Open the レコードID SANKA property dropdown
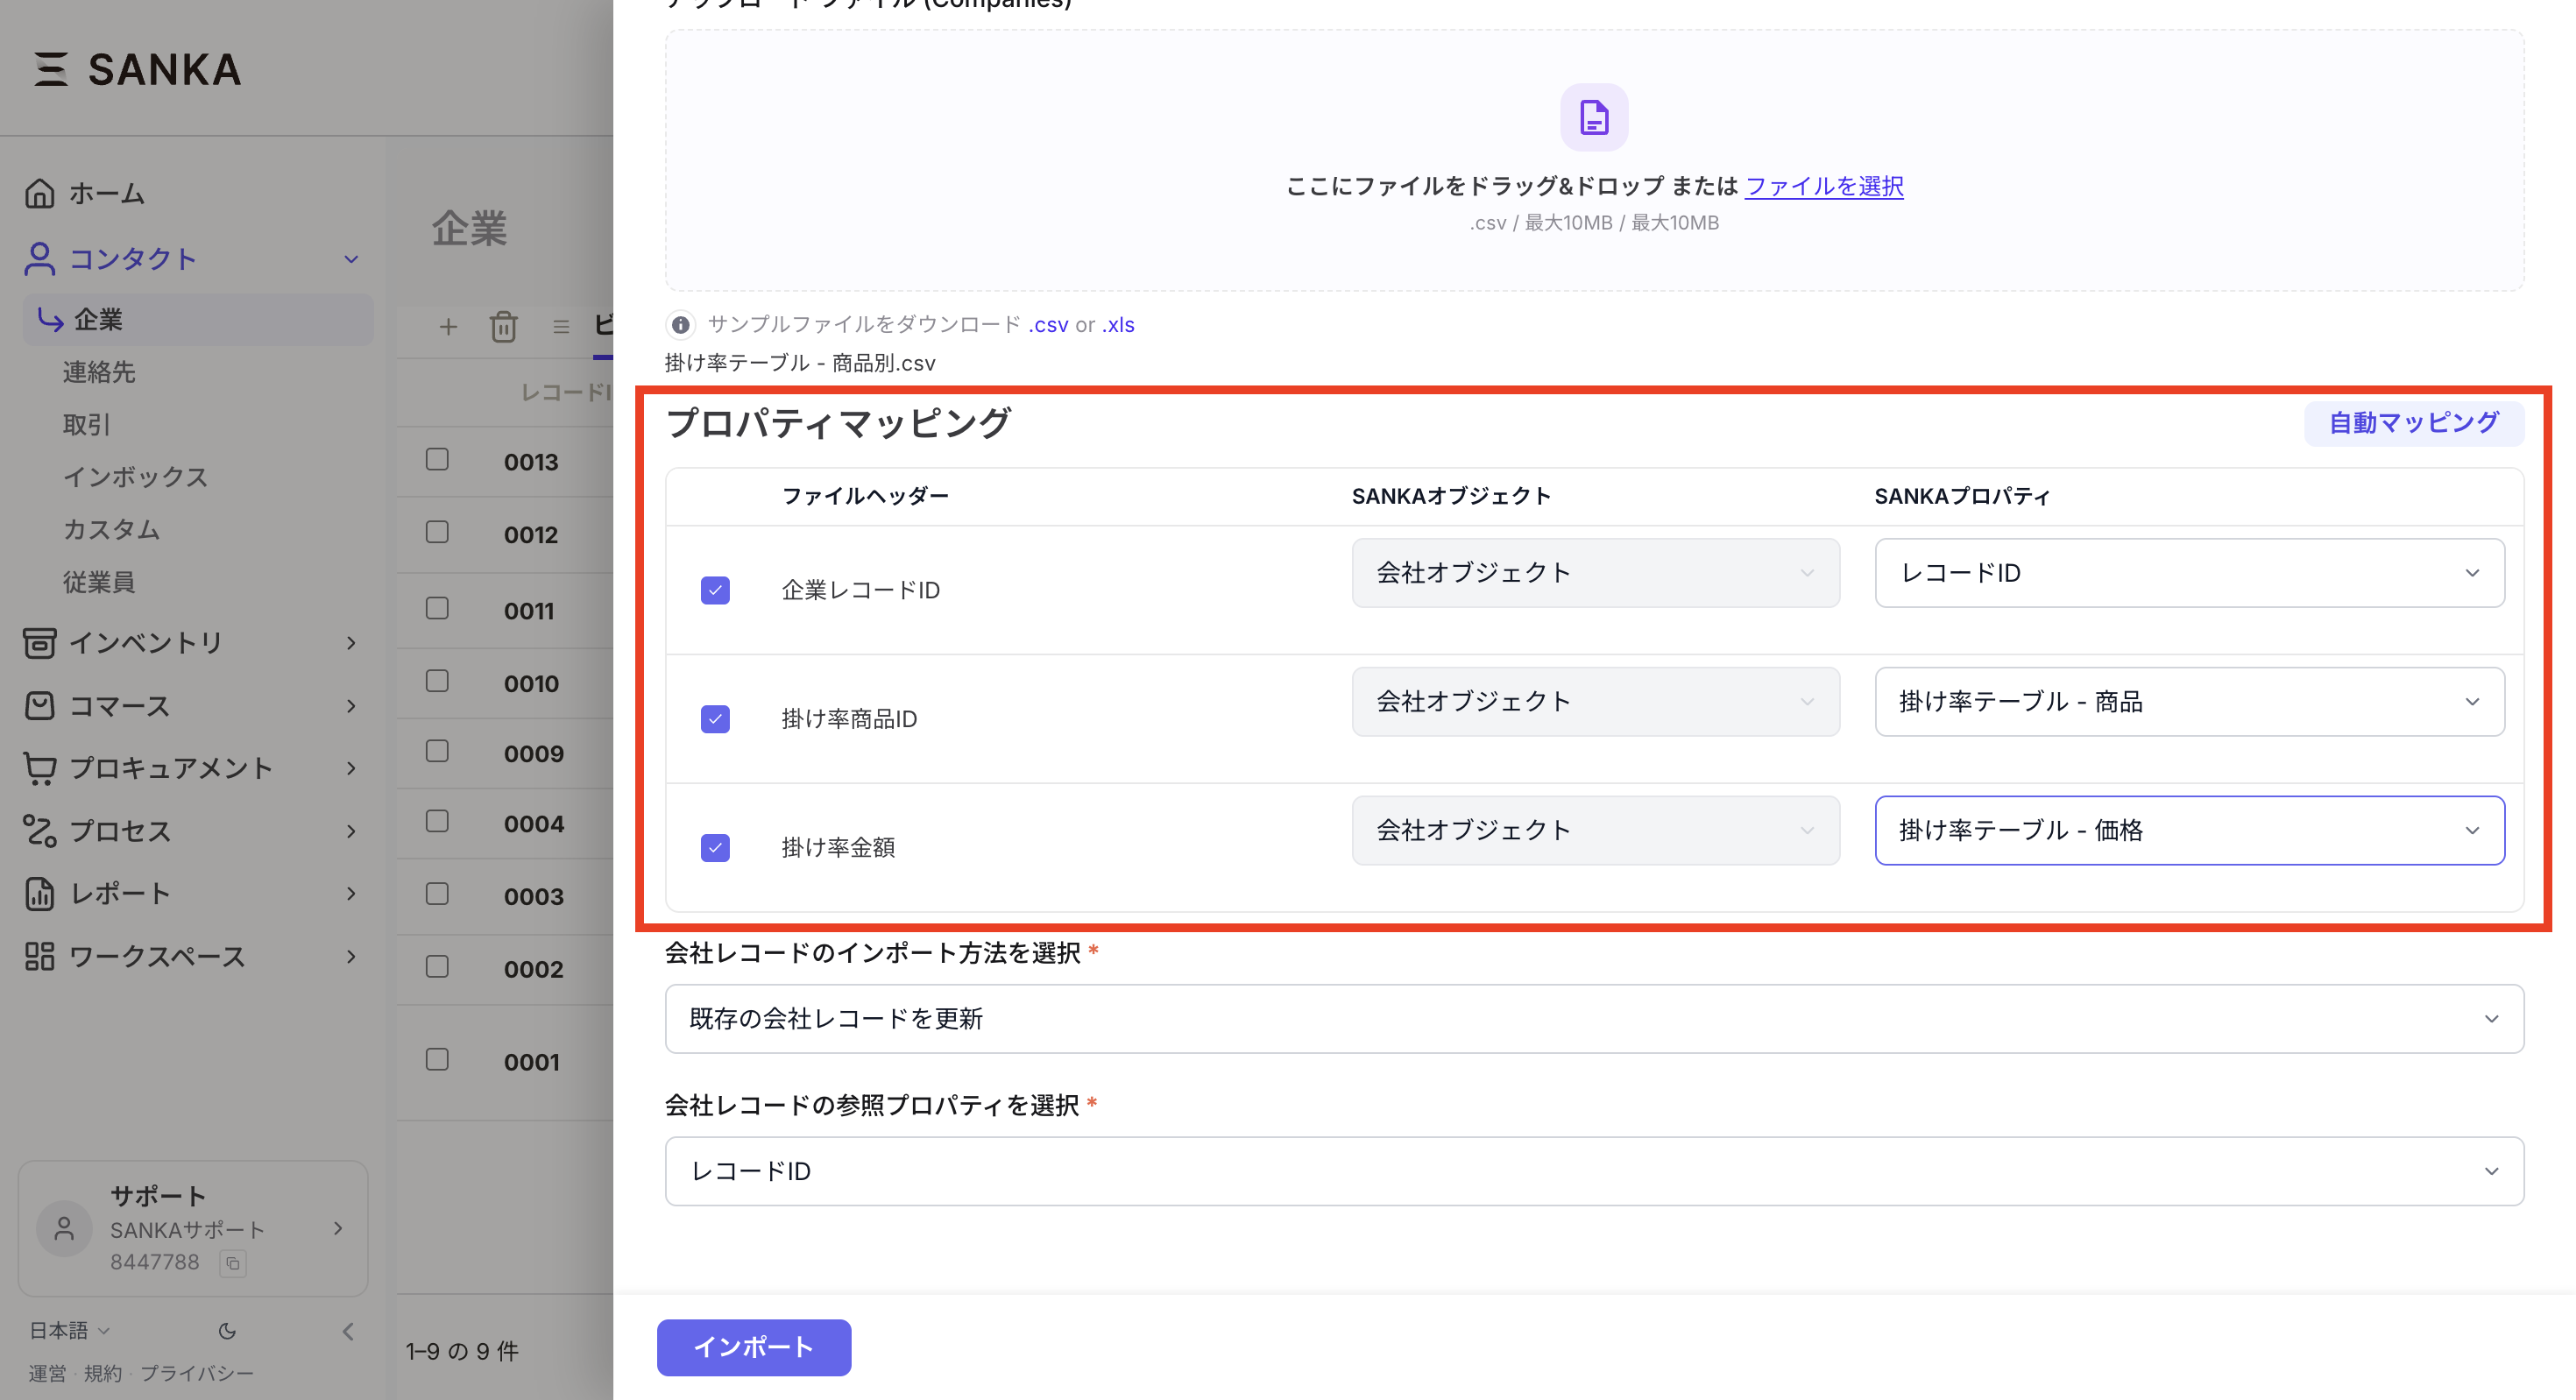This screenshot has width=2576, height=1400. pyautogui.click(x=2188, y=573)
